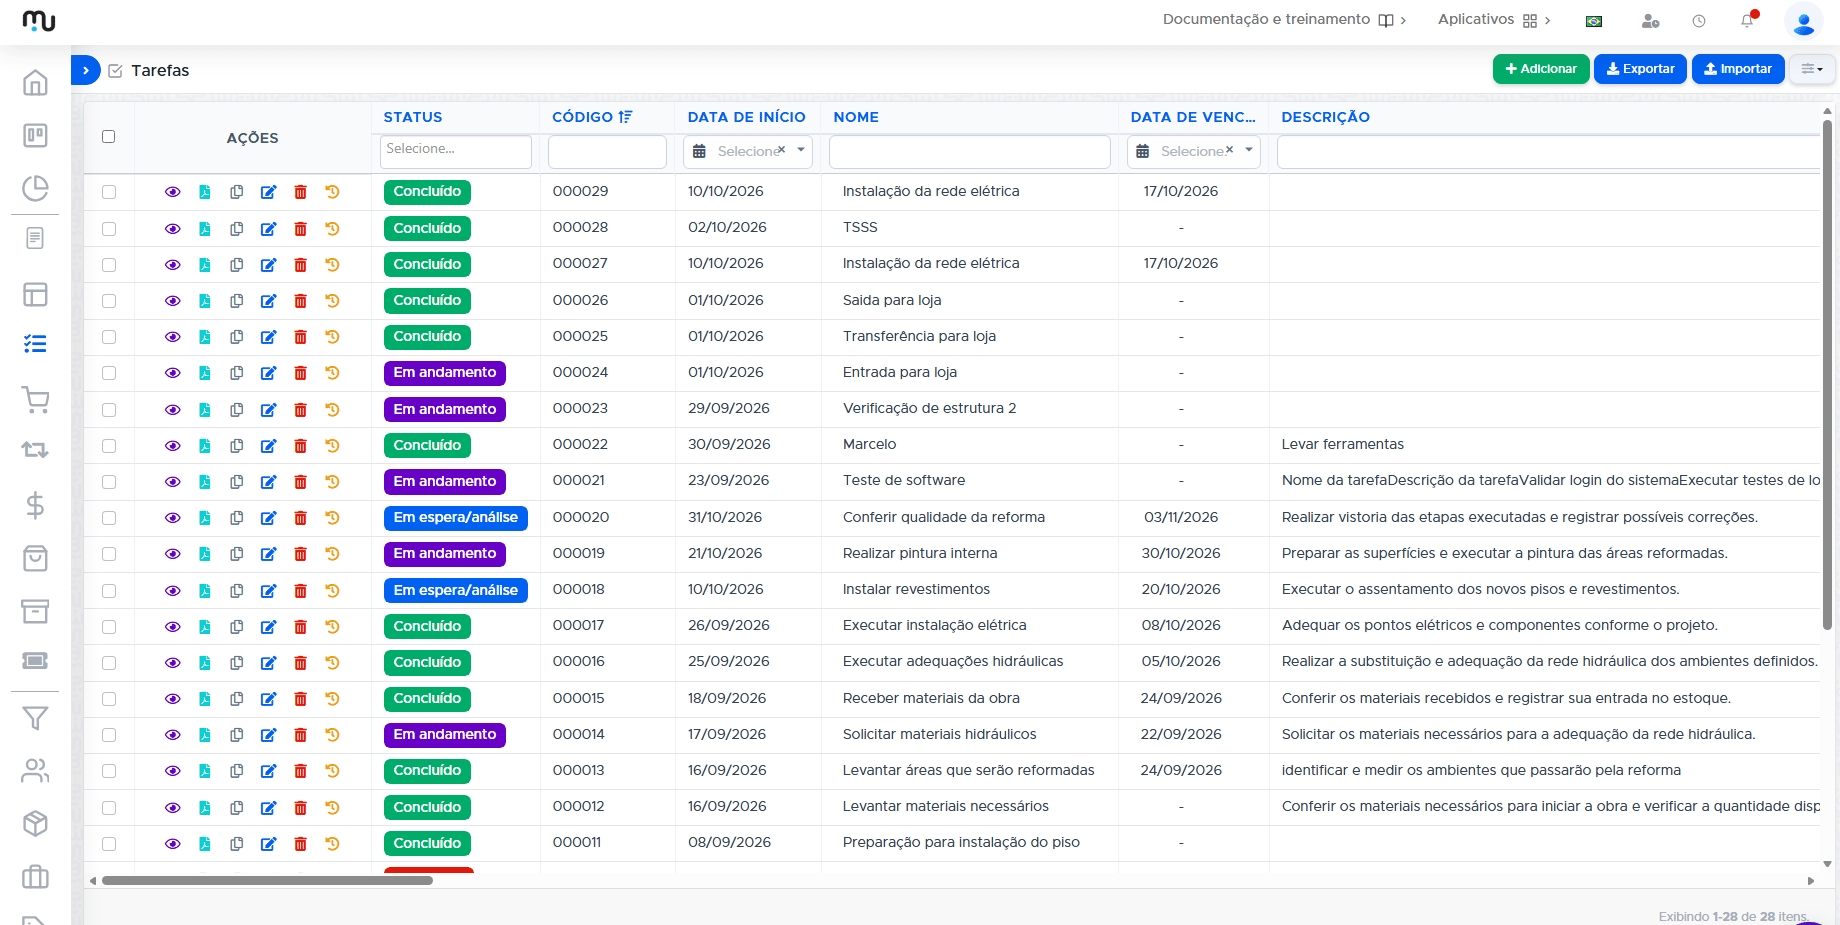Open the column settings dropdown button
The height and width of the screenshot is (925, 1840).
coord(1812,69)
